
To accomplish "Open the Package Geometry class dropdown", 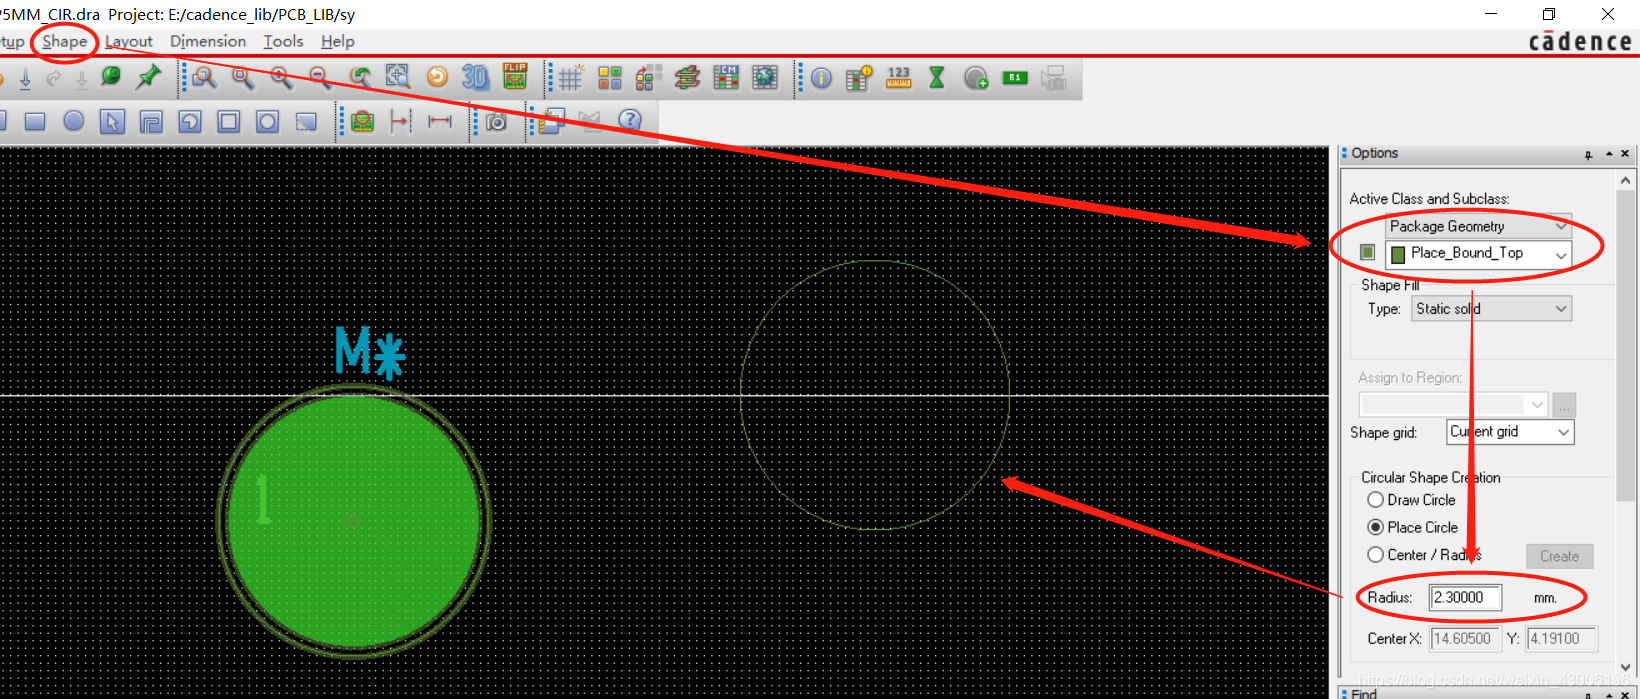I will tap(1477, 227).
